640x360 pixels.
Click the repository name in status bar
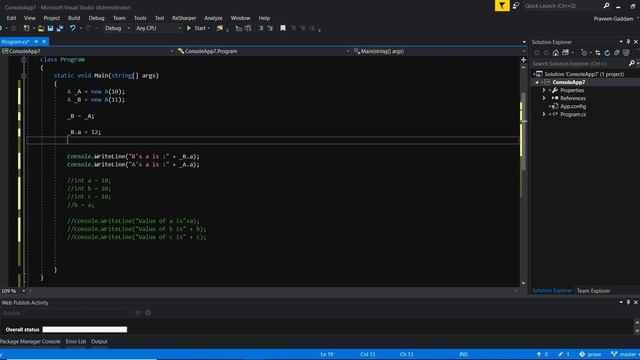(590, 354)
